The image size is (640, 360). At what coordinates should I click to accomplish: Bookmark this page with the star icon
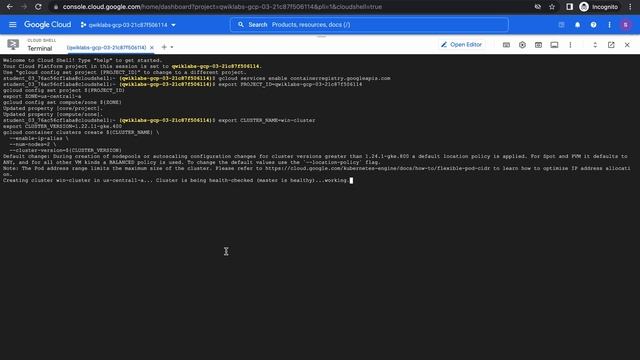[x=552, y=7]
